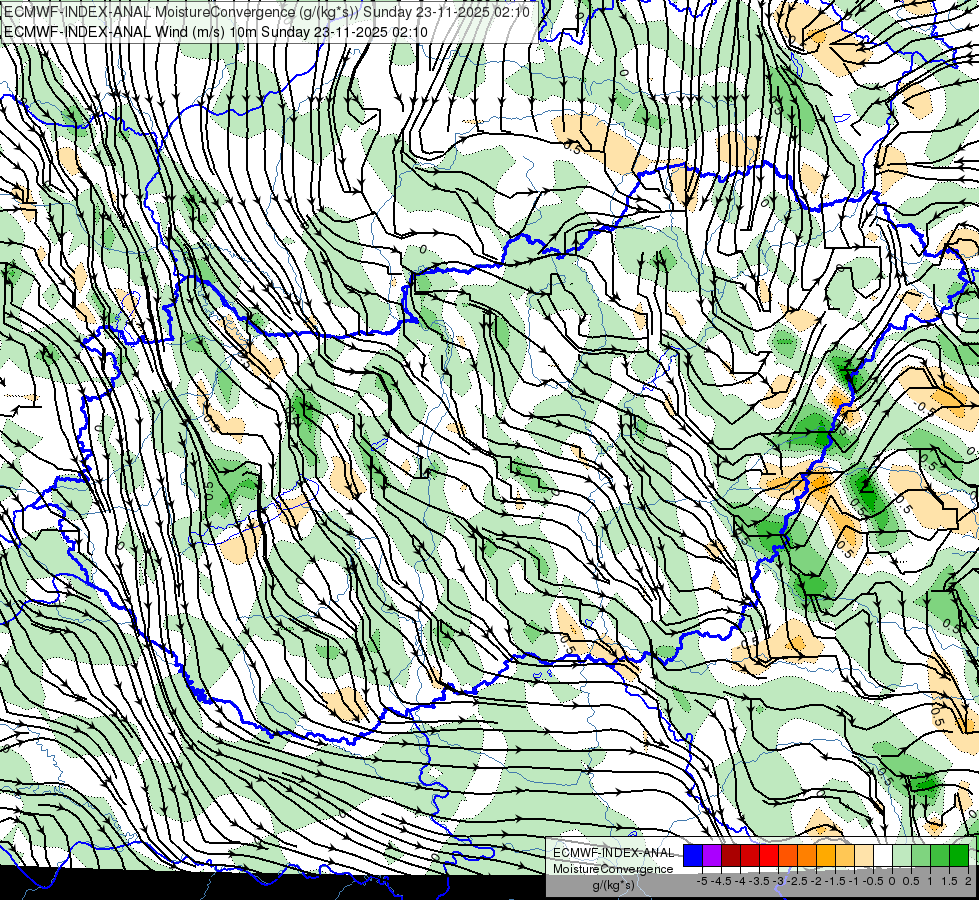Image resolution: width=979 pixels, height=900 pixels.
Task: Click the -0.5 tick label on the legend scale
Action: [x=873, y=881]
